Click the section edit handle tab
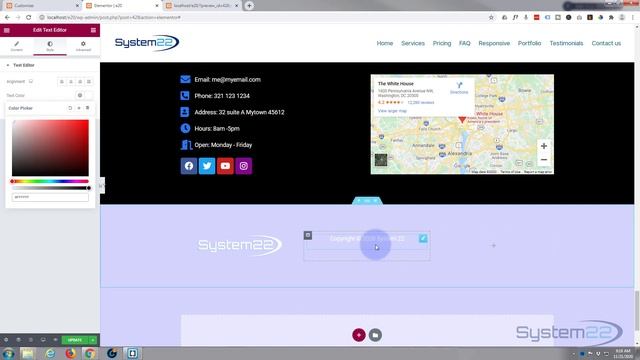 (367, 200)
